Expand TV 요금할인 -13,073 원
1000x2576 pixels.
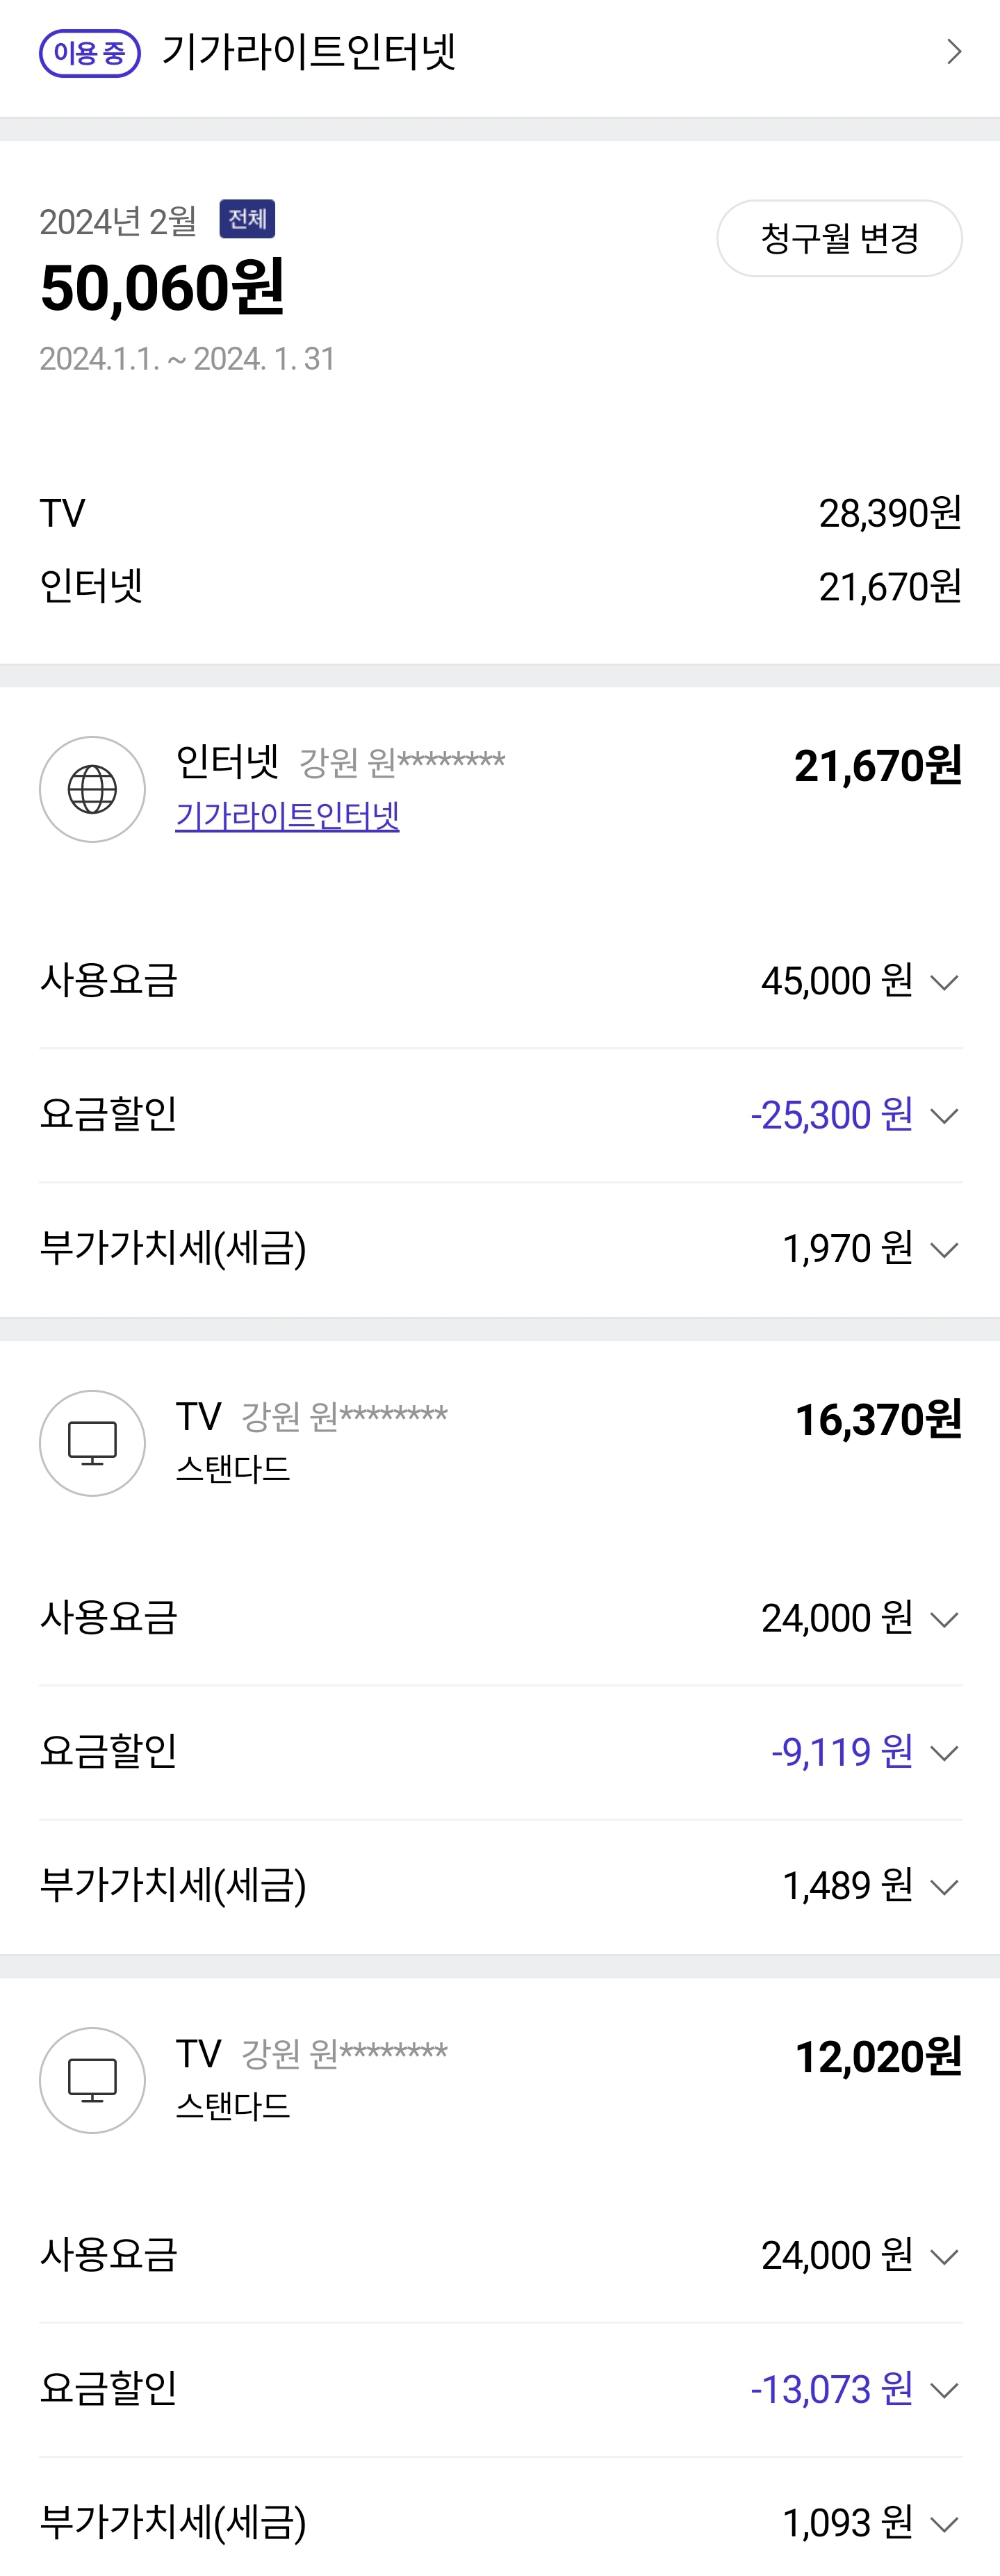(944, 2390)
